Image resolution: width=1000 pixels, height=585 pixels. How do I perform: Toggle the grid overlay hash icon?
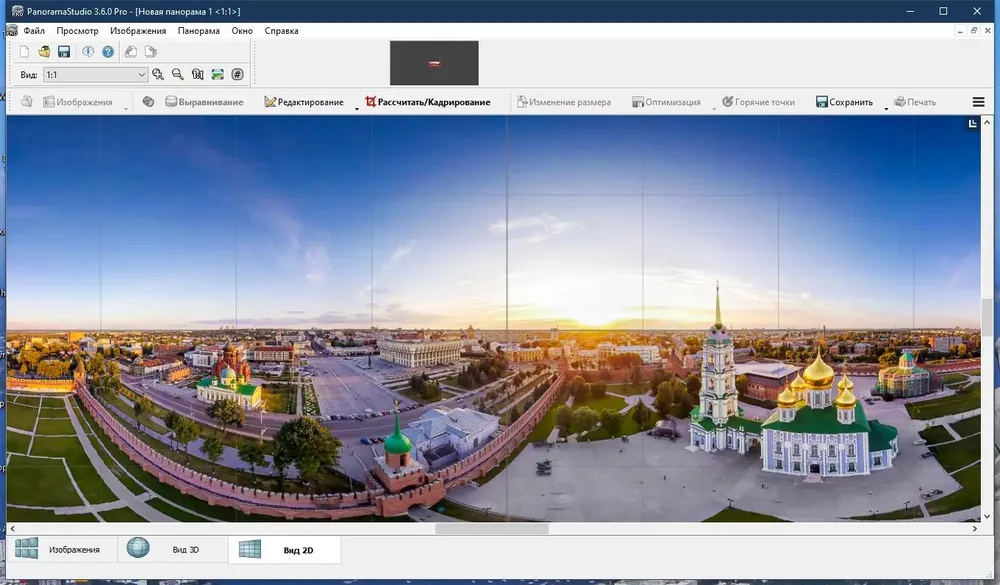tap(237, 75)
